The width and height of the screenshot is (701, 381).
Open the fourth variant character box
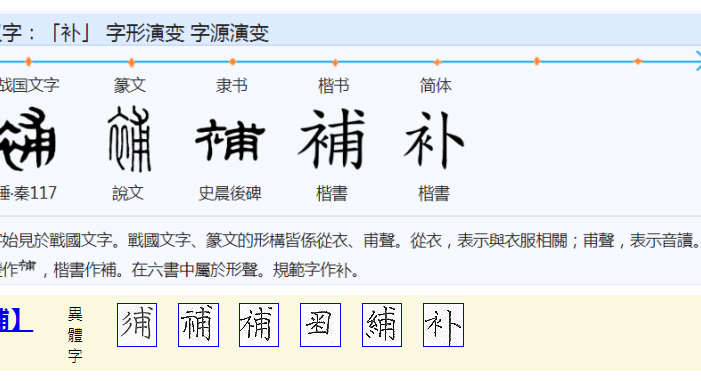[x=320, y=325]
